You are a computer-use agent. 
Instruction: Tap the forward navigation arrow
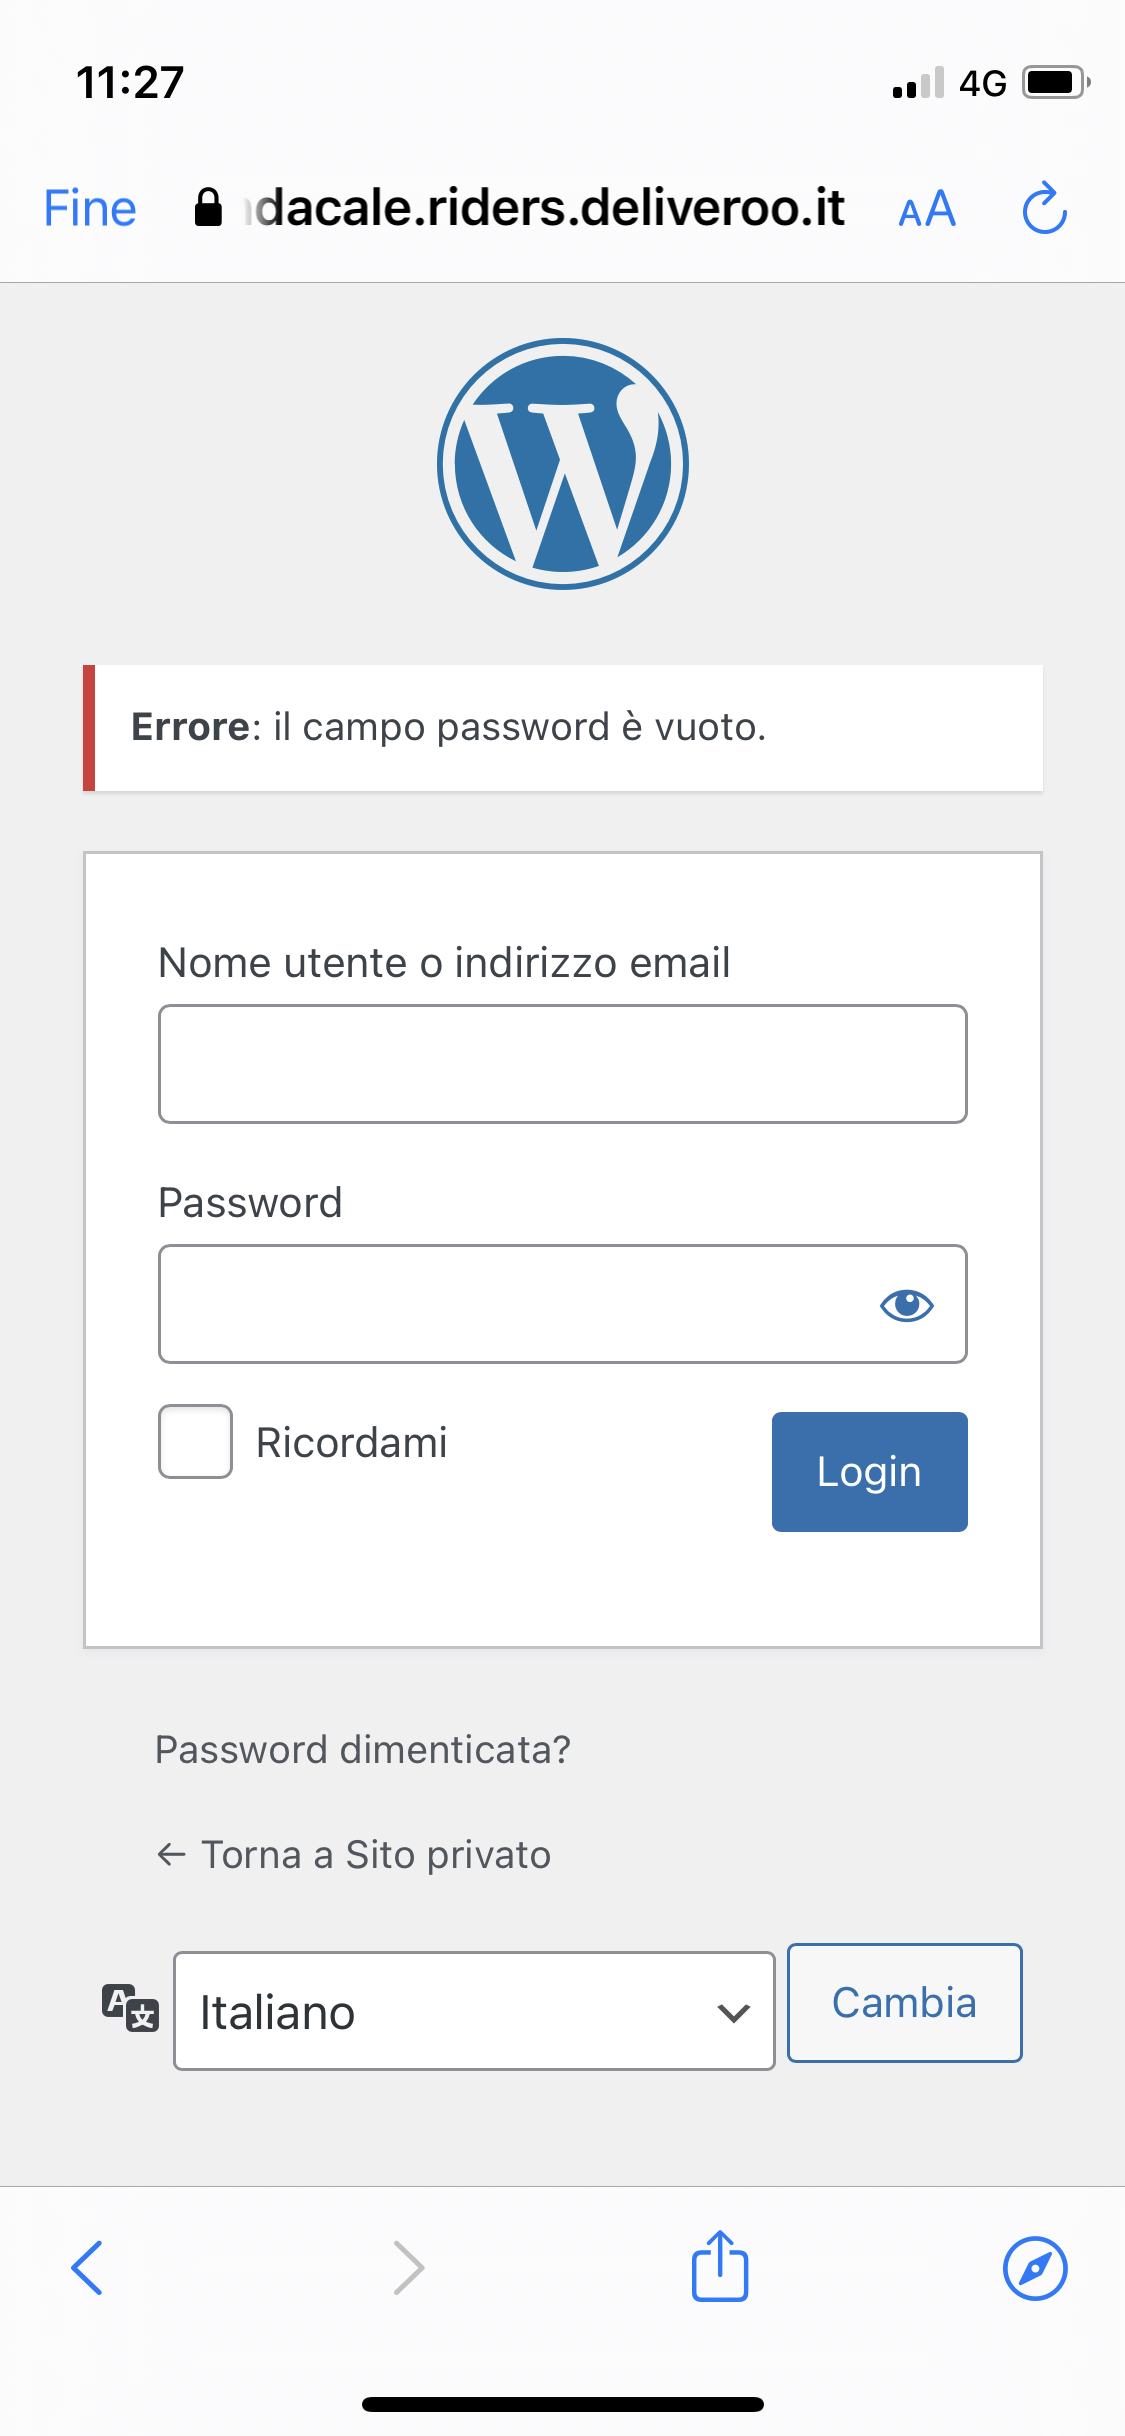point(408,2267)
